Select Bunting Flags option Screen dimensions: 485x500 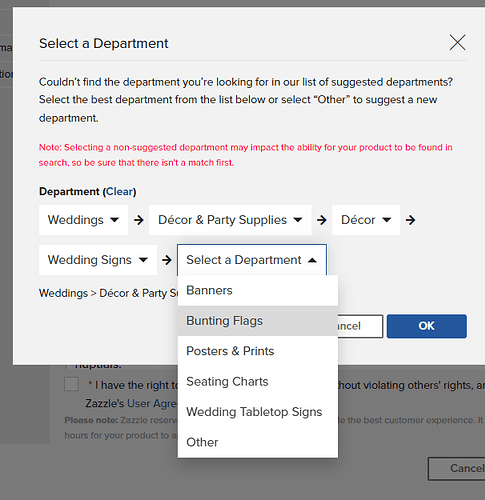coord(258,321)
